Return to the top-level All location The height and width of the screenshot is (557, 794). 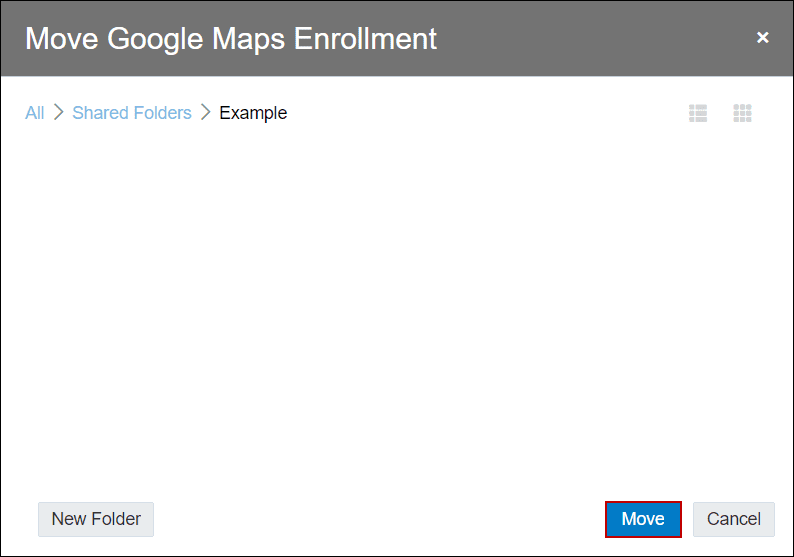[x=35, y=112]
